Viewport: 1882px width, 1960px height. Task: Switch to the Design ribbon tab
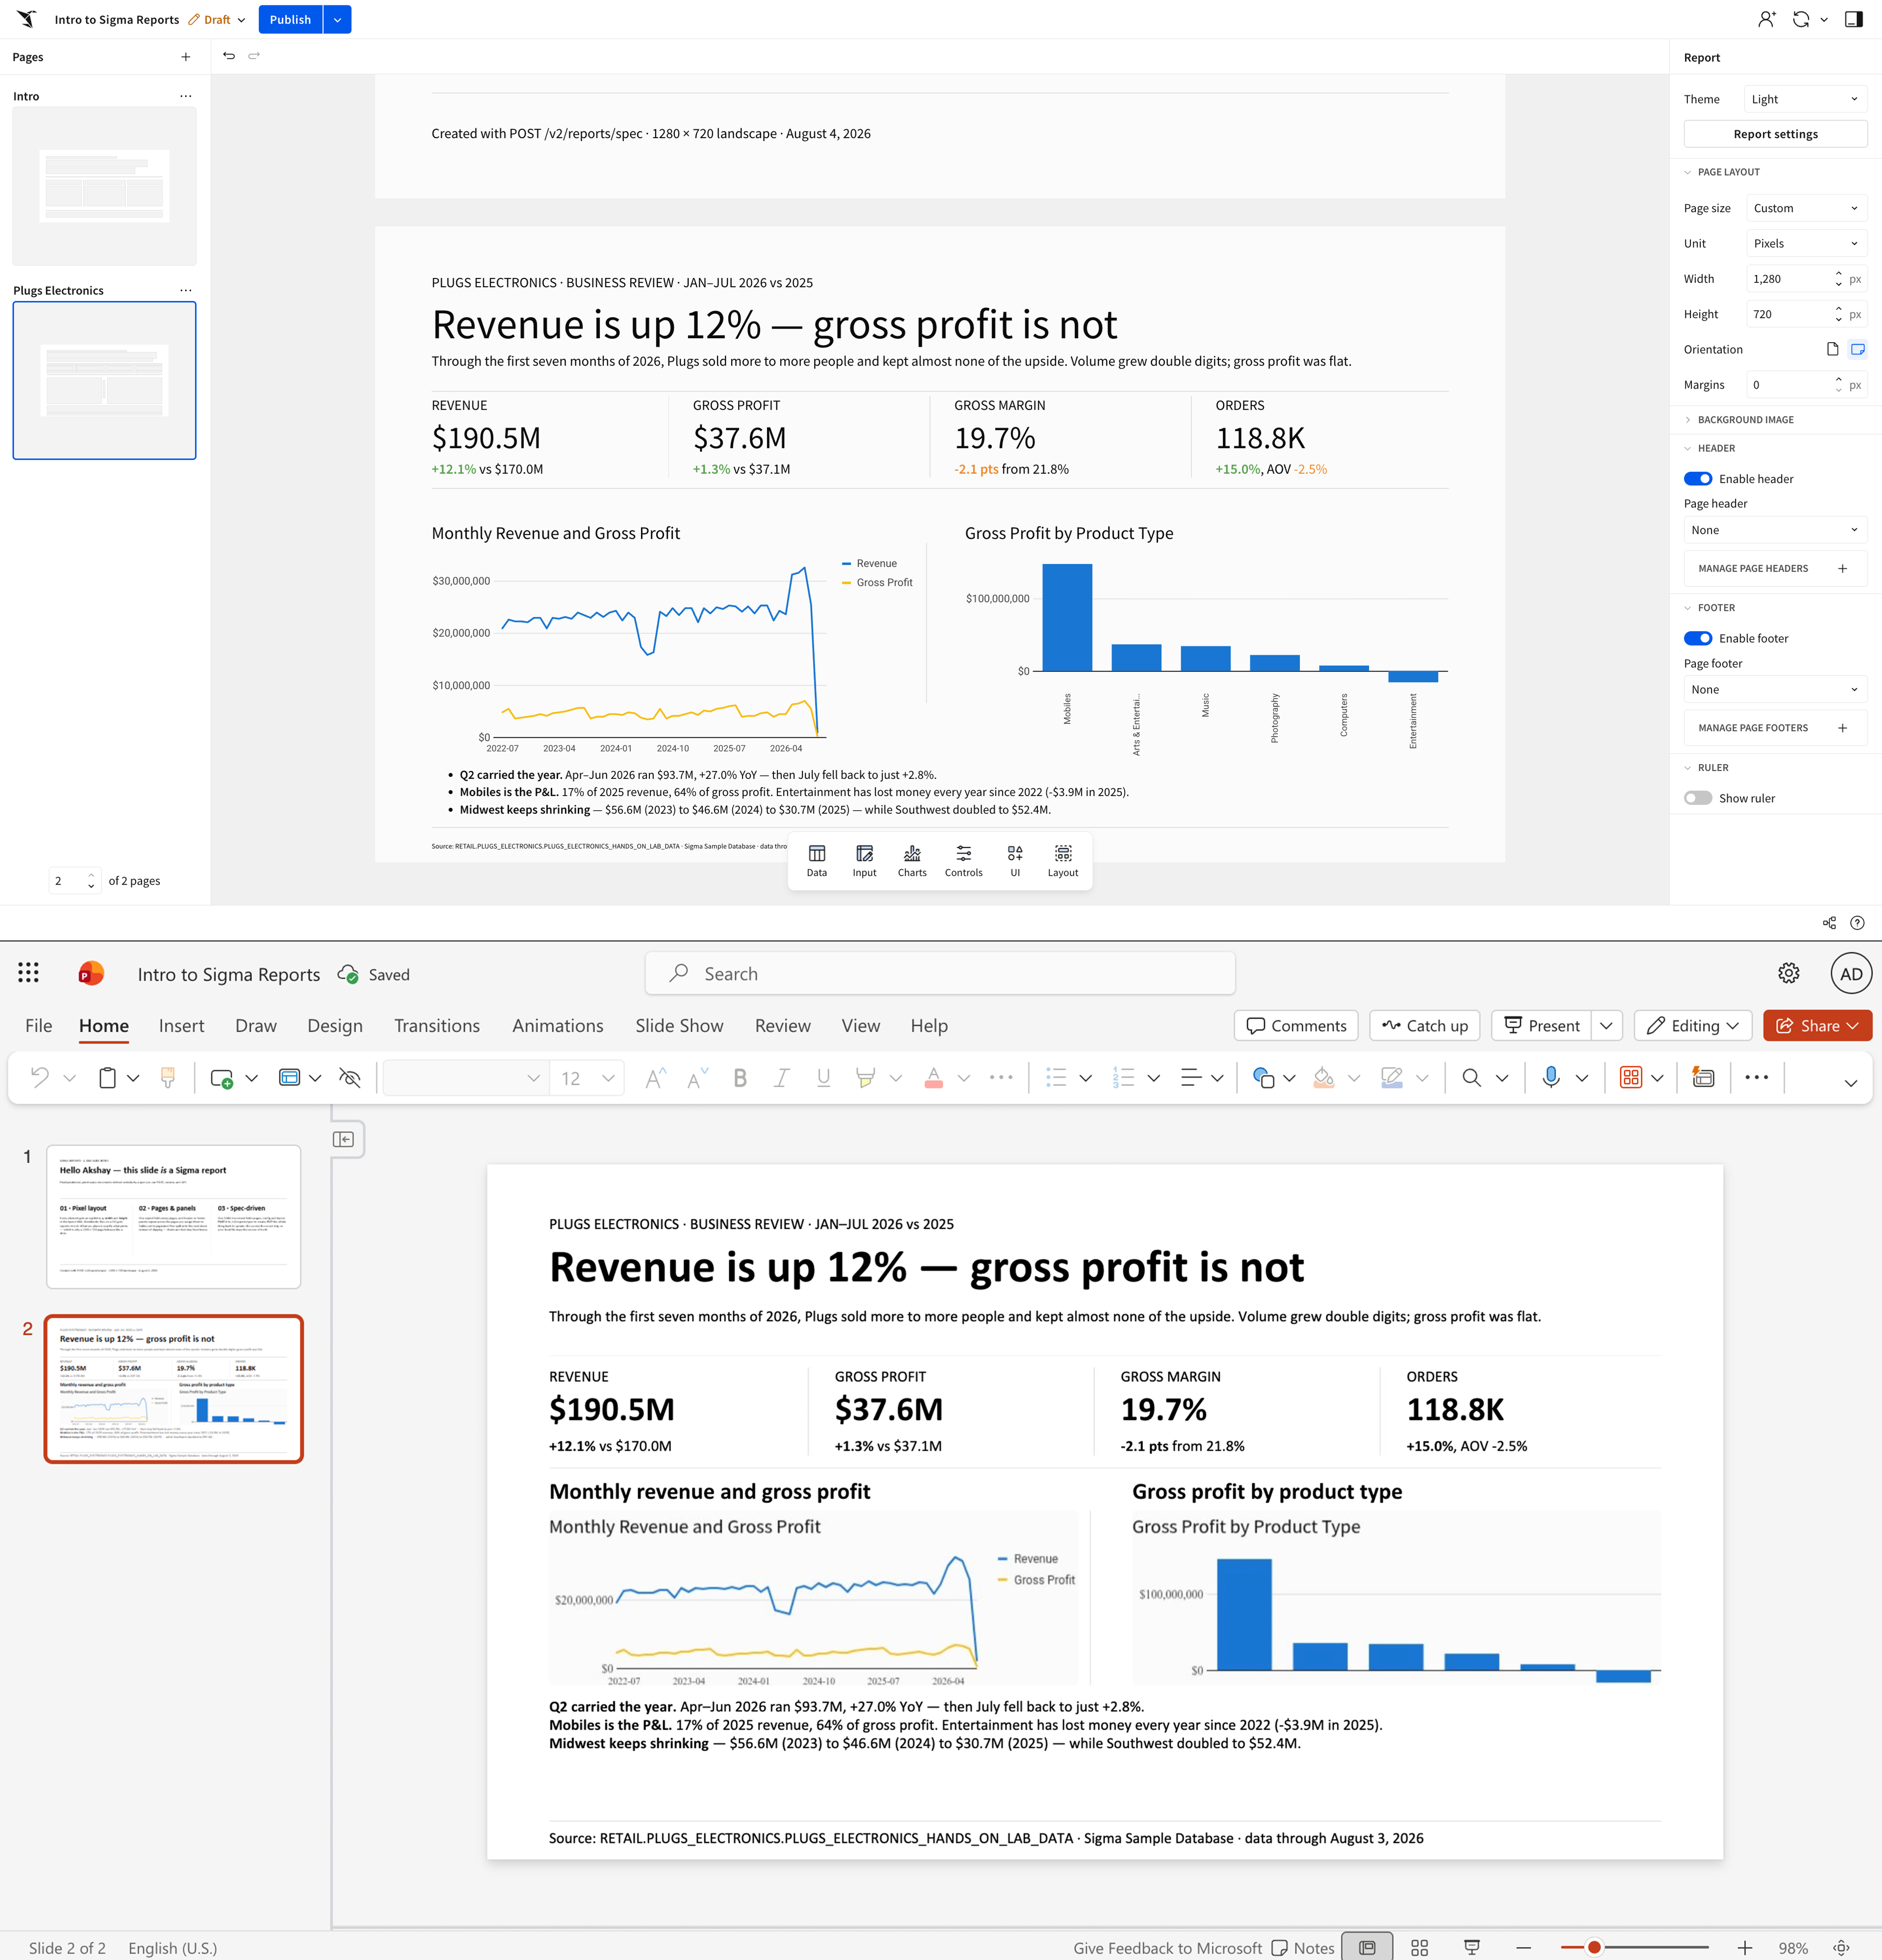pyautogui.click(x=335, y=1025)
